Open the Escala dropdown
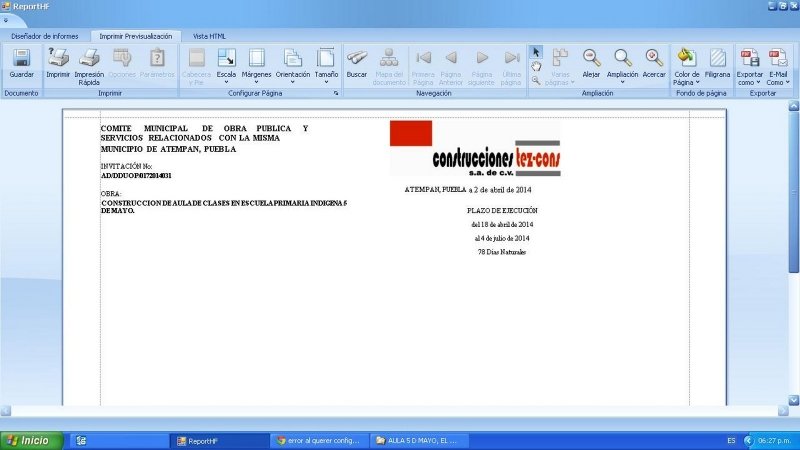 pos(227,65)
